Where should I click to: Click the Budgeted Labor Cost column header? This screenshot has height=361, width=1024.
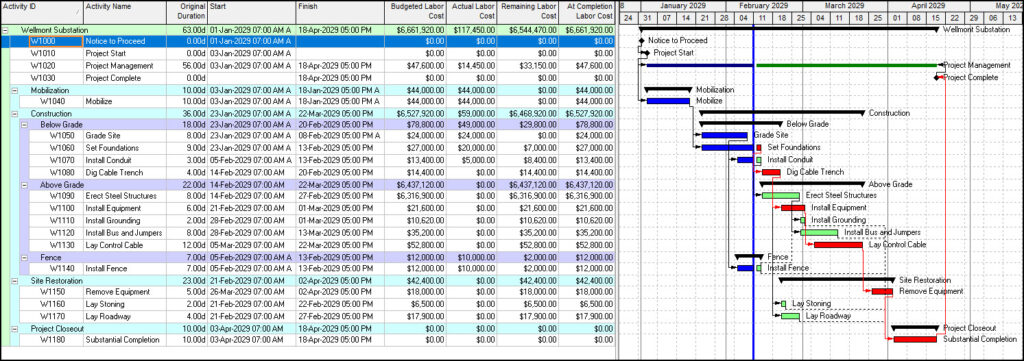[416, 12]
